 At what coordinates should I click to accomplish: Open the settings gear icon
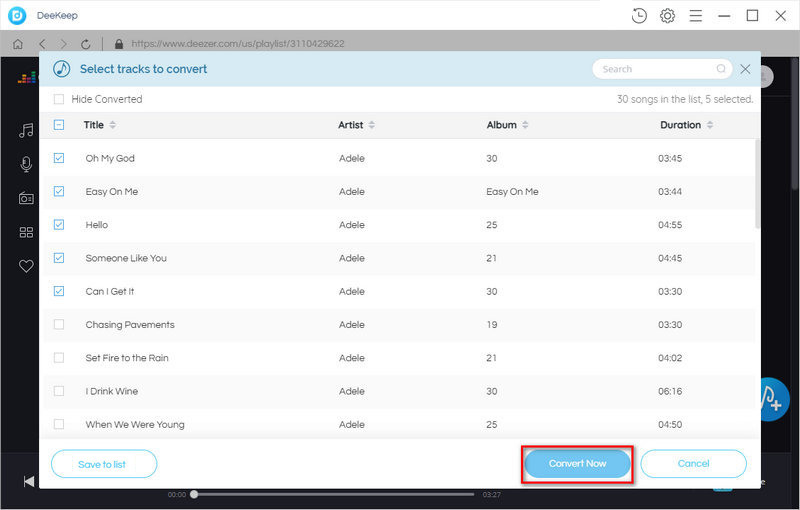point(667,16)
